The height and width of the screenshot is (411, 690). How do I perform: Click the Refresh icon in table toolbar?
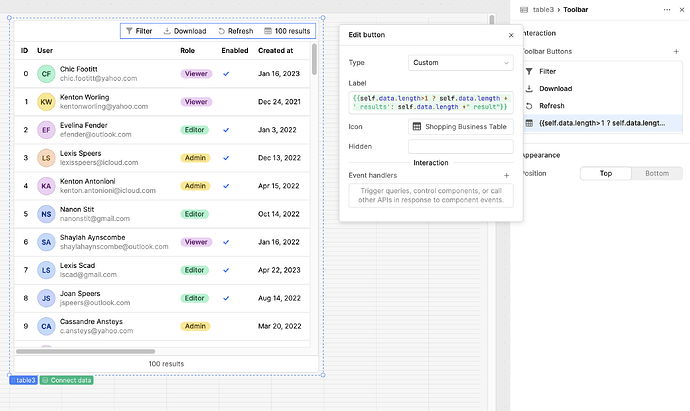coord(221,31)
